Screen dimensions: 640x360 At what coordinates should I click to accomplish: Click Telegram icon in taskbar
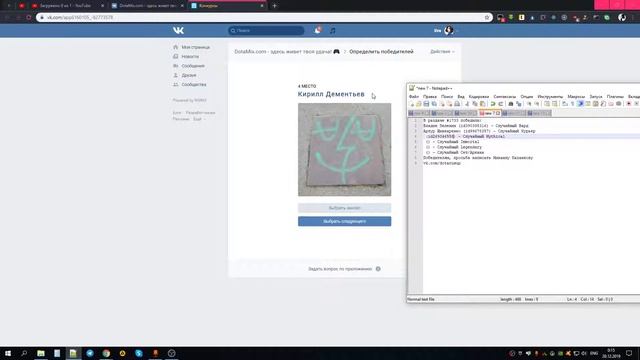90,353
